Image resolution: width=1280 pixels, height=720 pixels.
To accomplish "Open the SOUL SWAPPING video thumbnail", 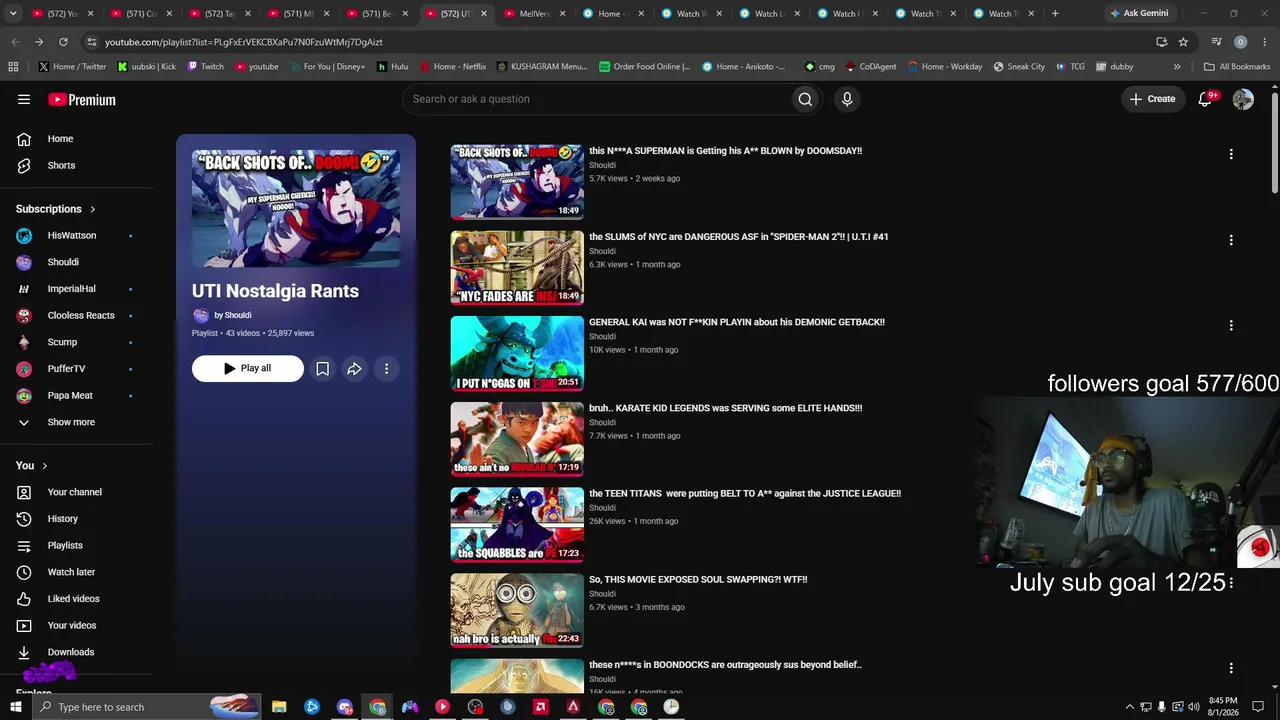I will pos(517,610).
